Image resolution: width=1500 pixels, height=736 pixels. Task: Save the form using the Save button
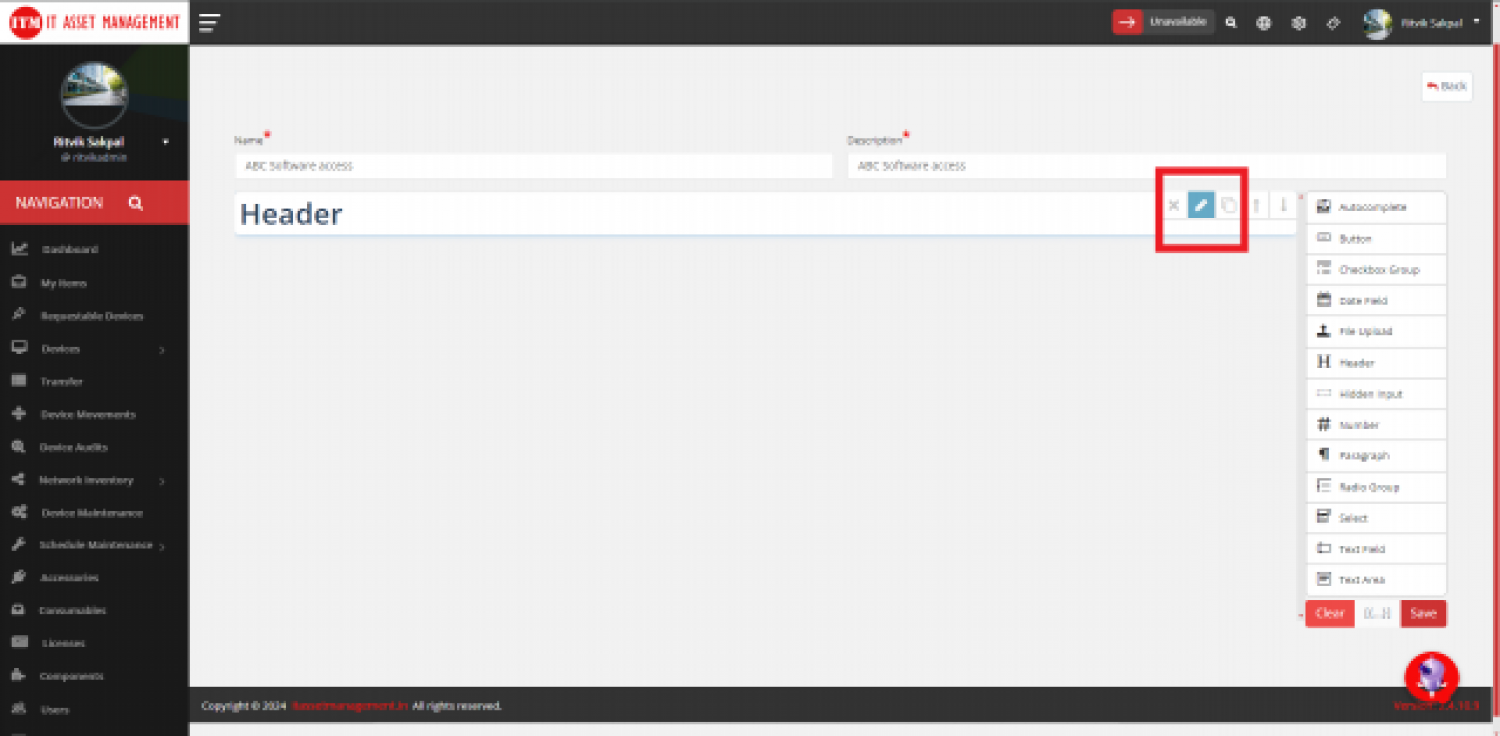(x=1423, y=613)
